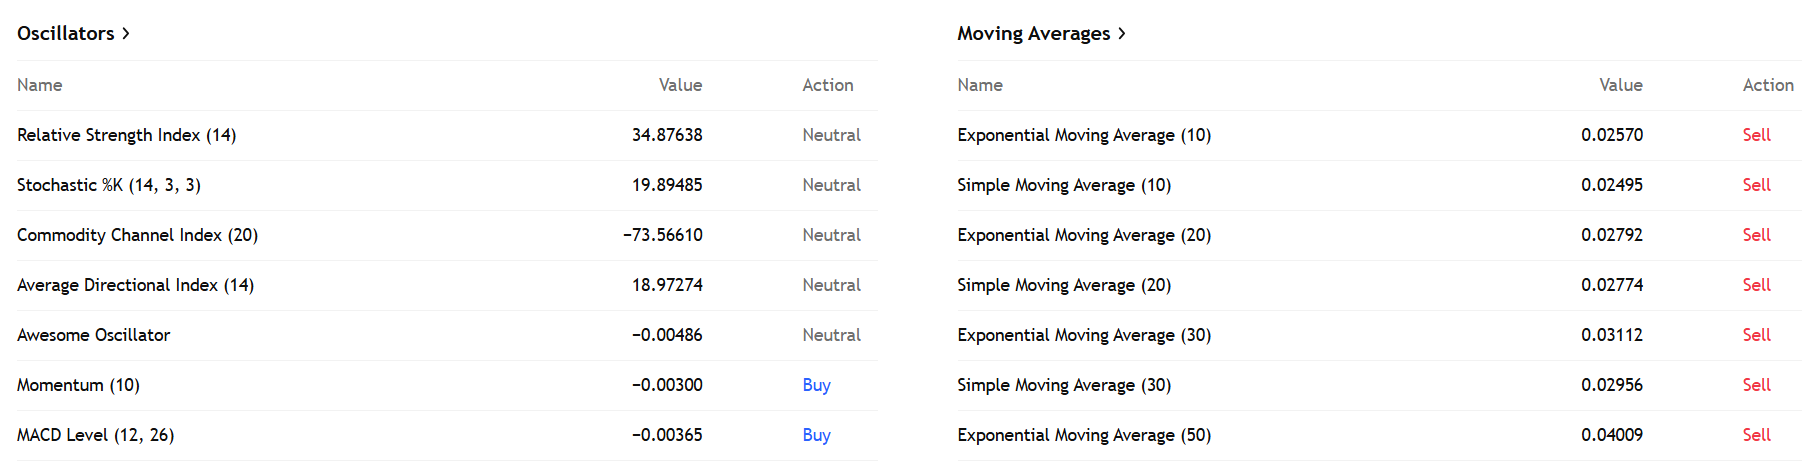Open the Oscillators section heading
Screen dimensions: 1802x462
pos(66,34)
